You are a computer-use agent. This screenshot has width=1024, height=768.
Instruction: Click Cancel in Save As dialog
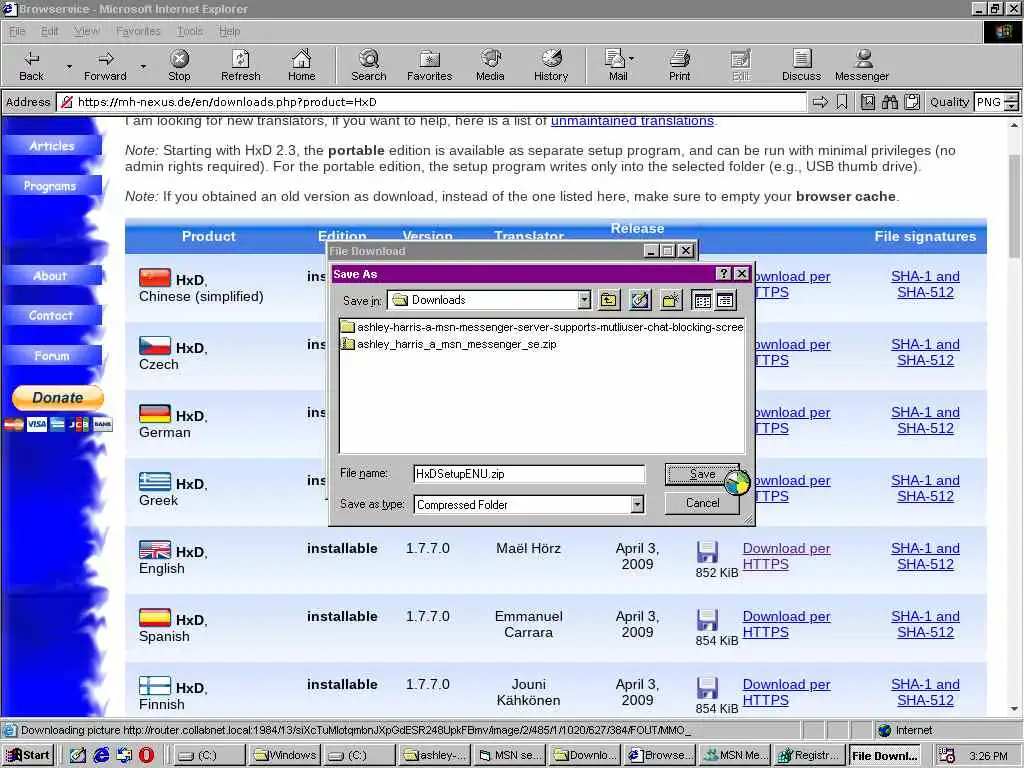coord(702,503)
